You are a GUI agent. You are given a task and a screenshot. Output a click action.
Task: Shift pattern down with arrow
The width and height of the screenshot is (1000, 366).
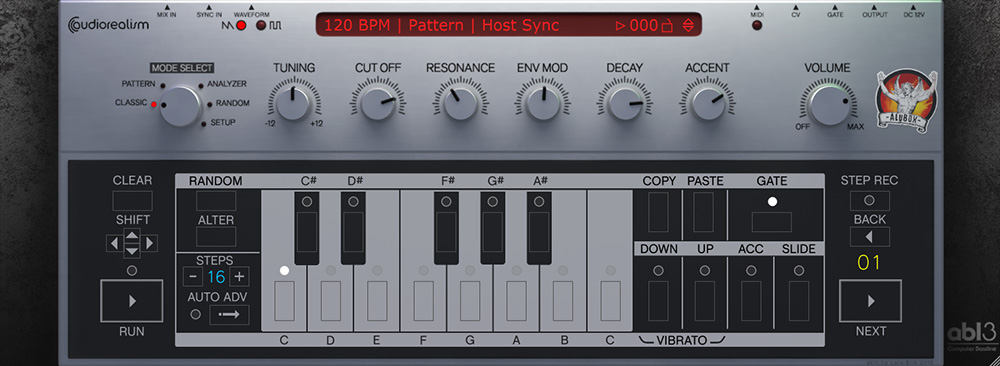click(132, 251)
